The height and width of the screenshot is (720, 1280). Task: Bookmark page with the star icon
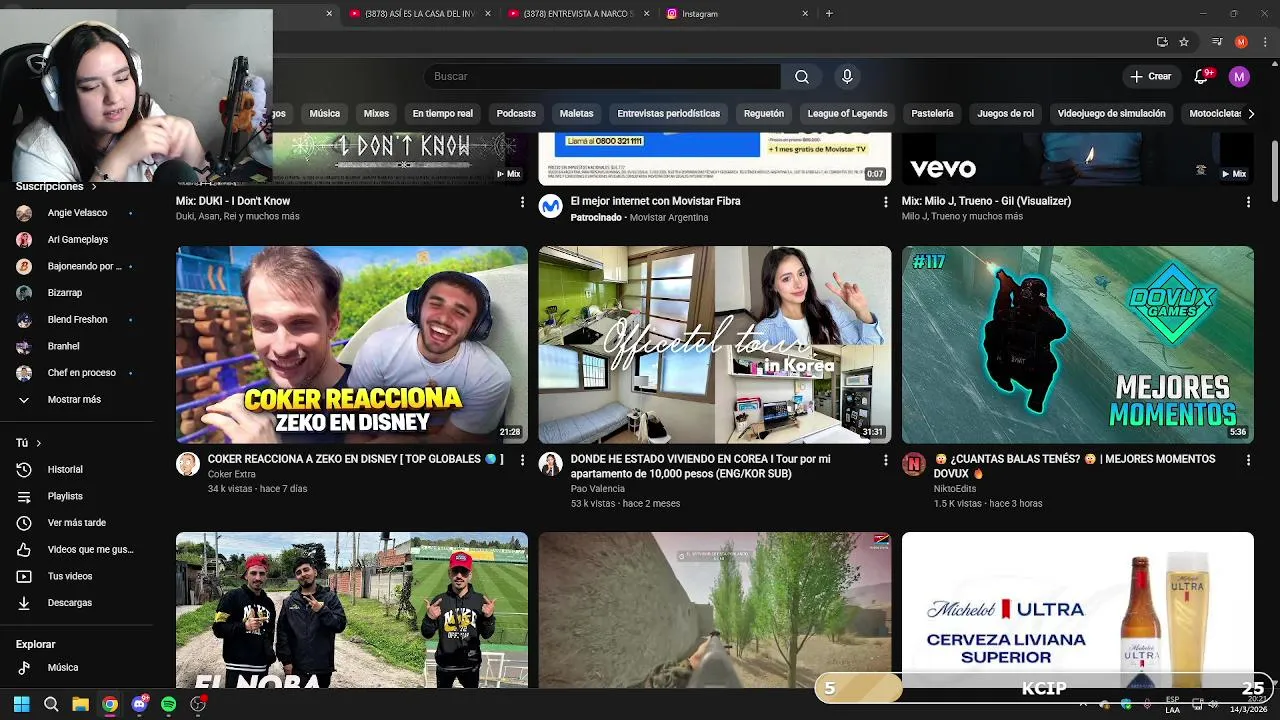click(x=1184, y=42)
